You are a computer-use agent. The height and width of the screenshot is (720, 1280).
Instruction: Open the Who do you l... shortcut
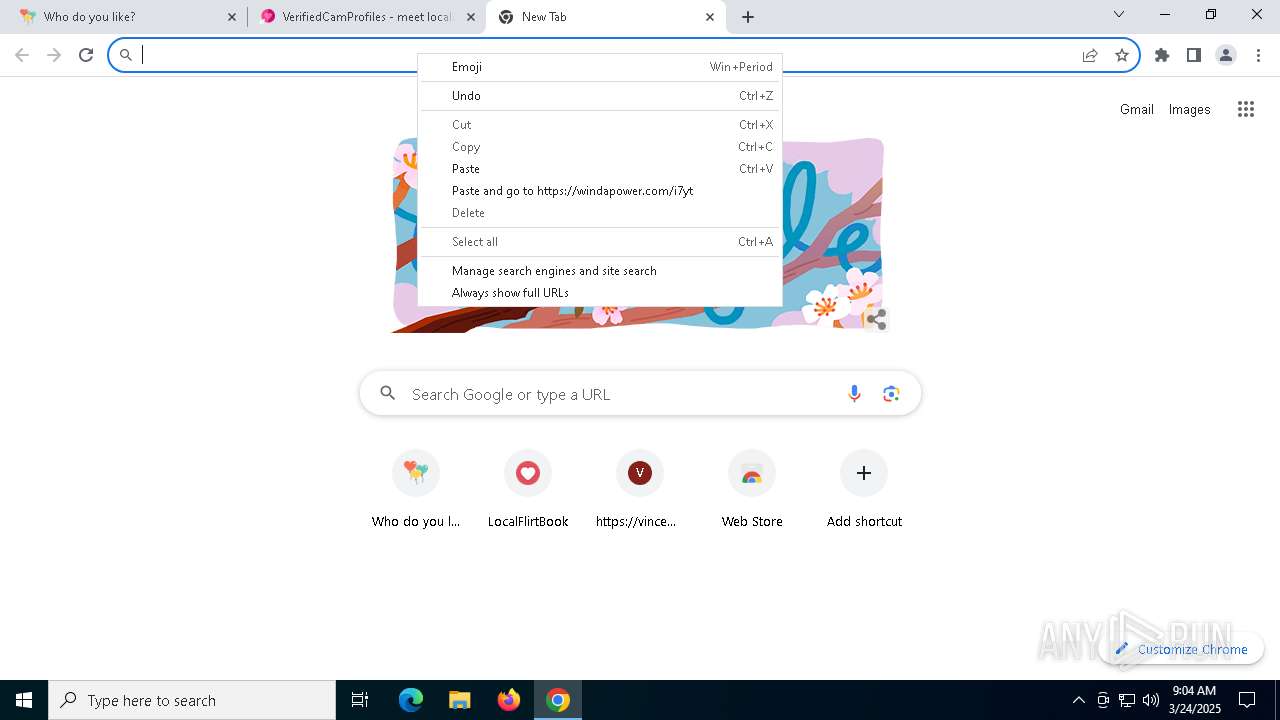416,488
